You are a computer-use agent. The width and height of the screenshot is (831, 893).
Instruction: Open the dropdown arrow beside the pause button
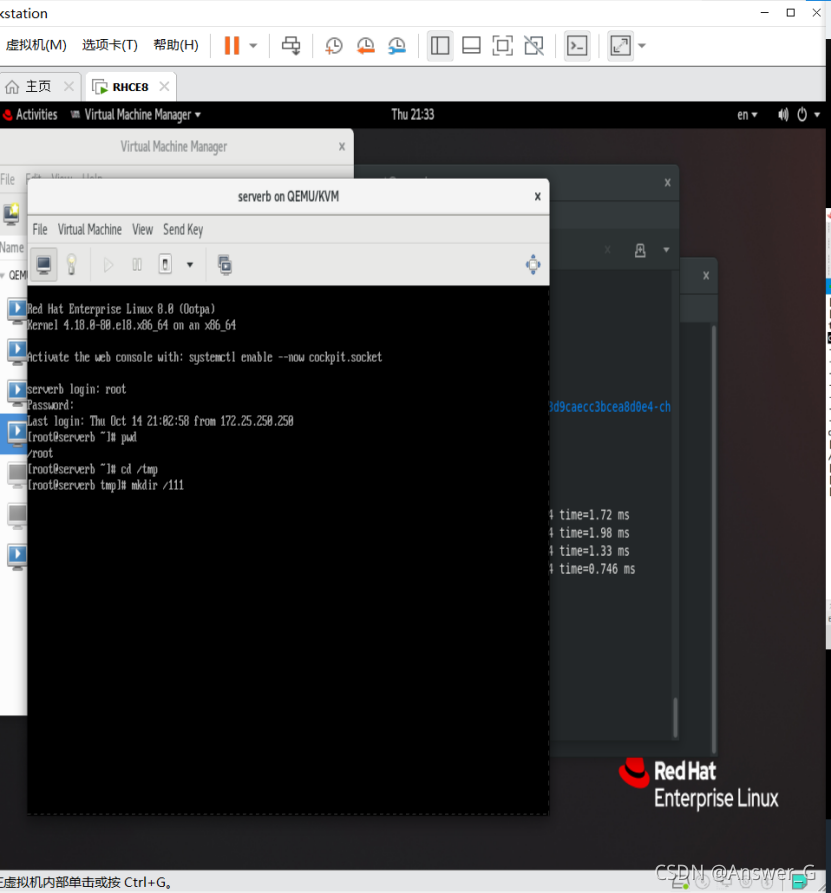(x=253, y=46)
